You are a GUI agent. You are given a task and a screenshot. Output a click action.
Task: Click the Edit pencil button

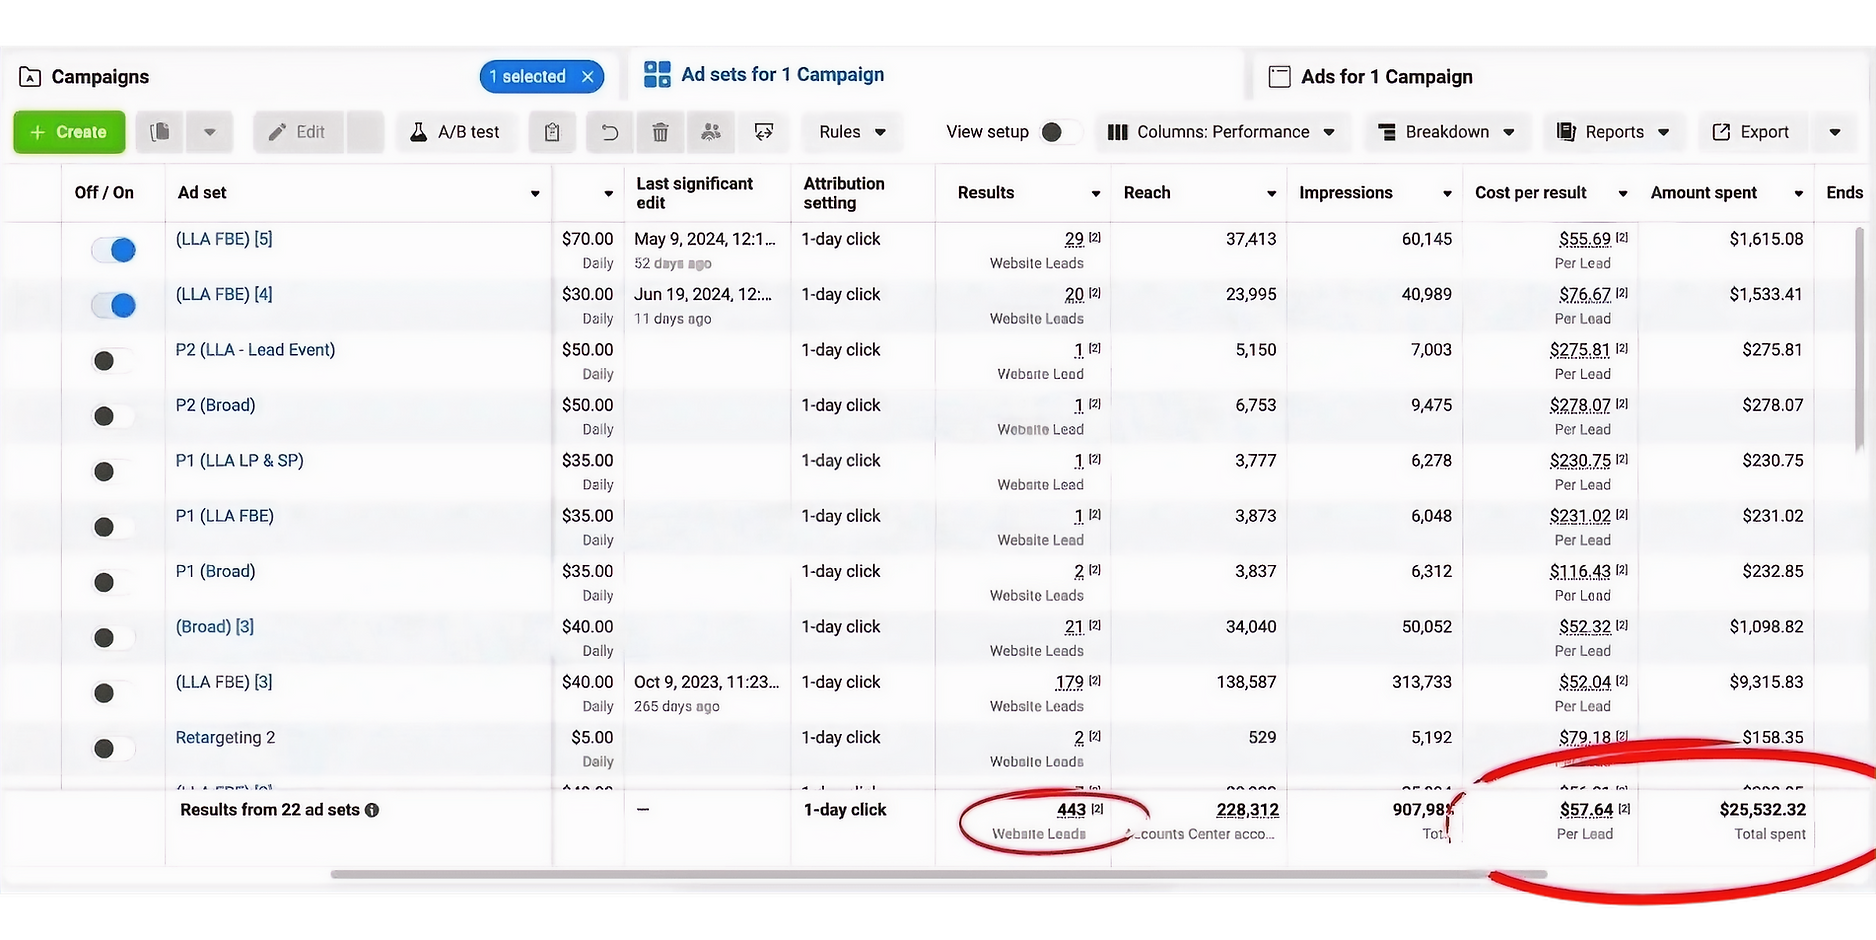(x=298, y=132)
